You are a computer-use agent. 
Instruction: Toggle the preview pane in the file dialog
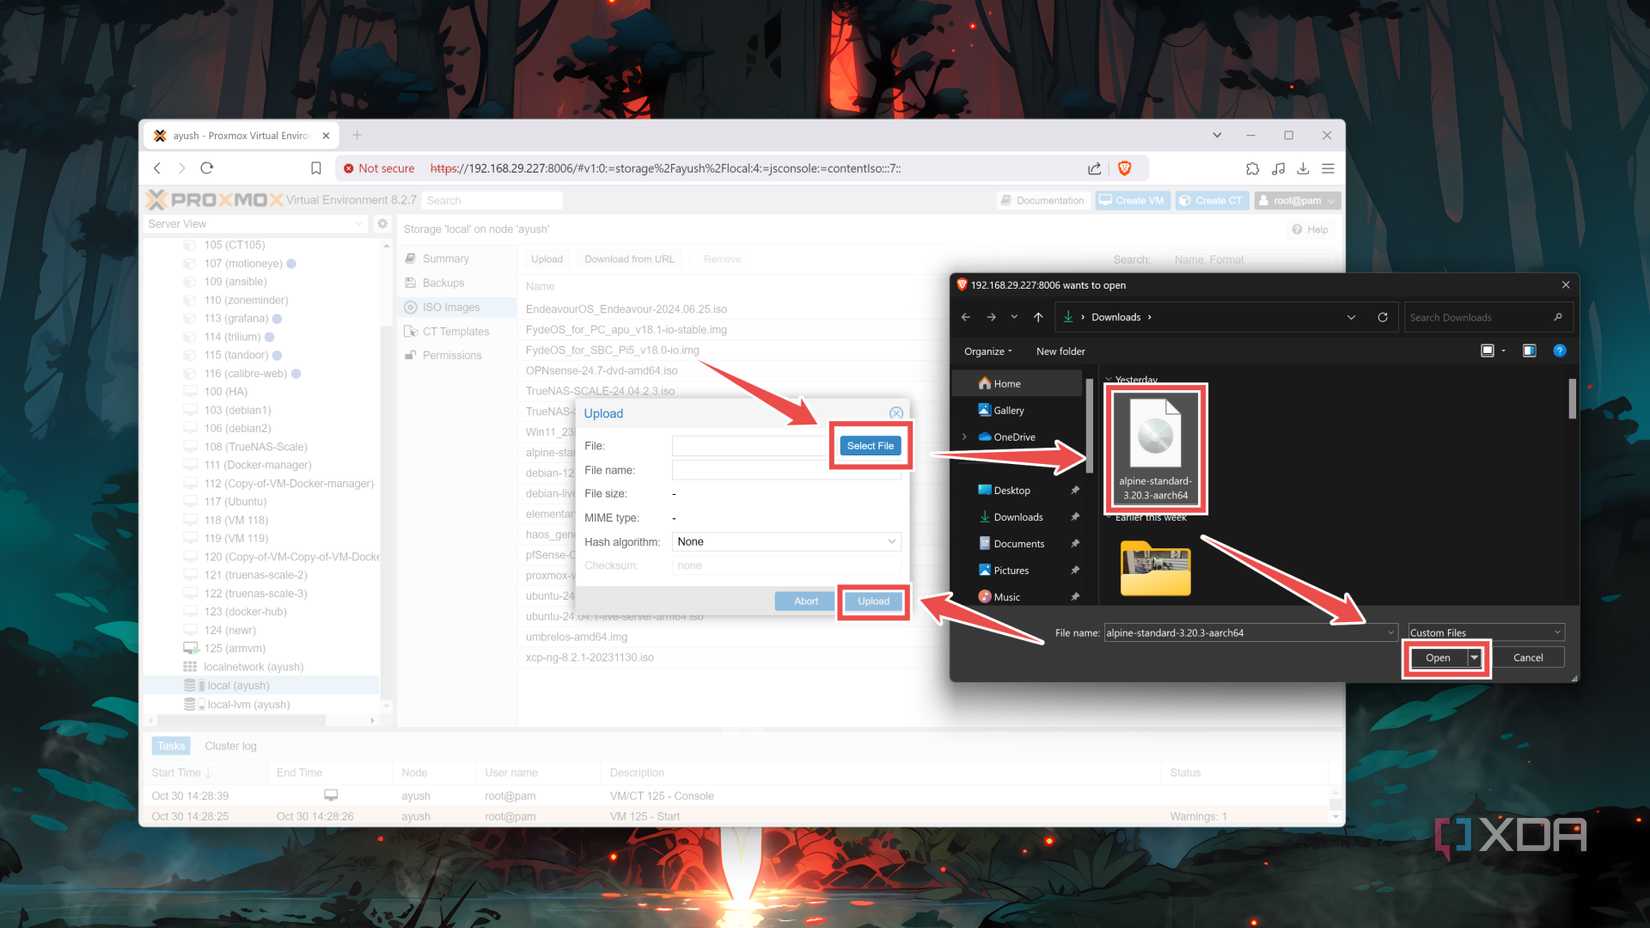point(1529,351)
